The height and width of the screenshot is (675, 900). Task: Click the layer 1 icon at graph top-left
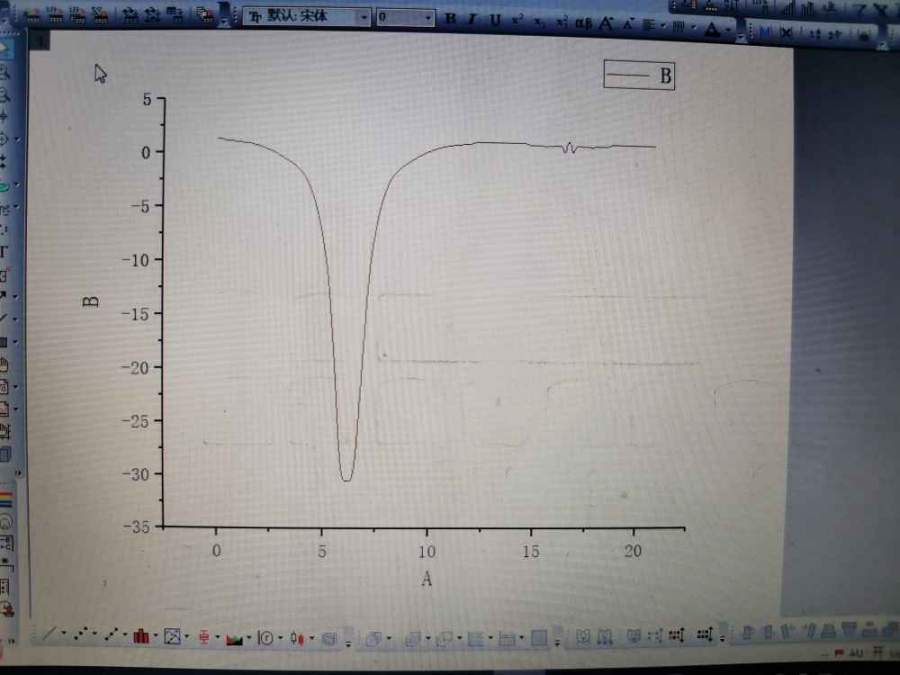(x=40, y=40)
